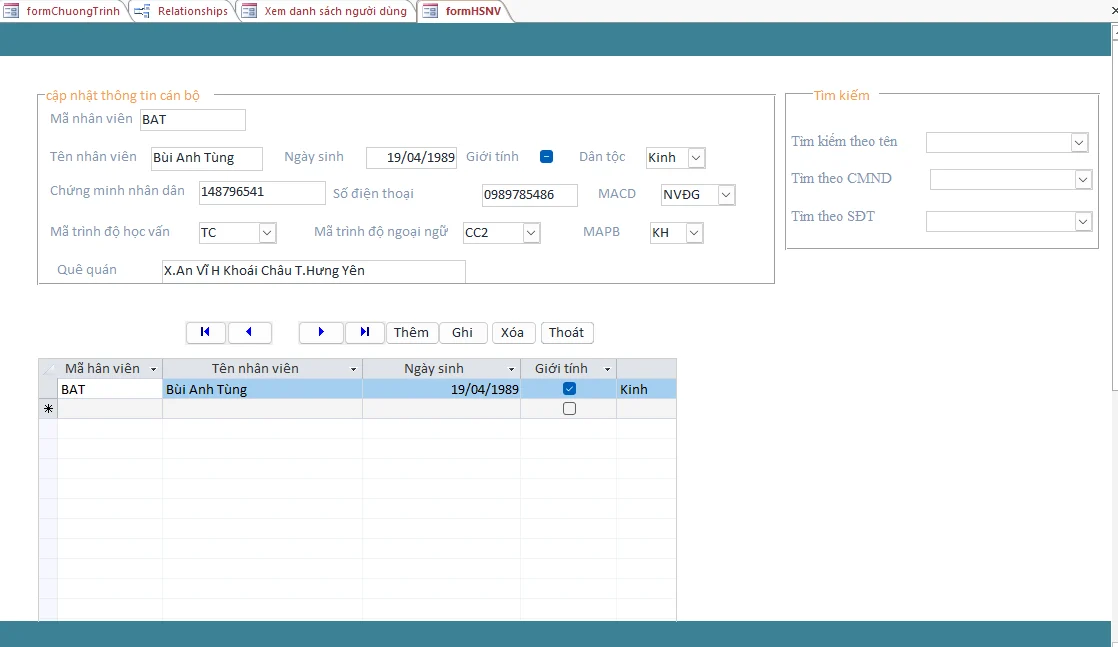Click the new record asterisk row selector
This screenshot has height=647, width=1118.
click(x=48, y=409)
